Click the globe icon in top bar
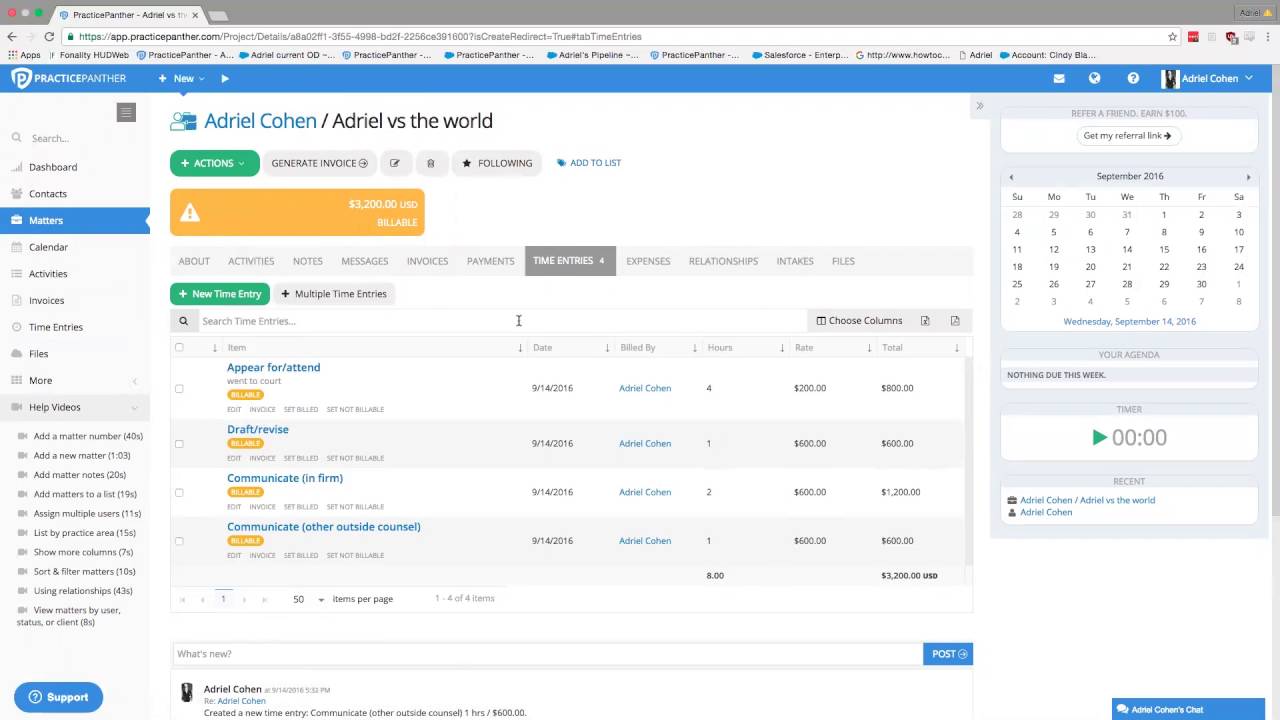Image resolution: width=1280 pixels, height=720 pixels. click(1095, 78)
